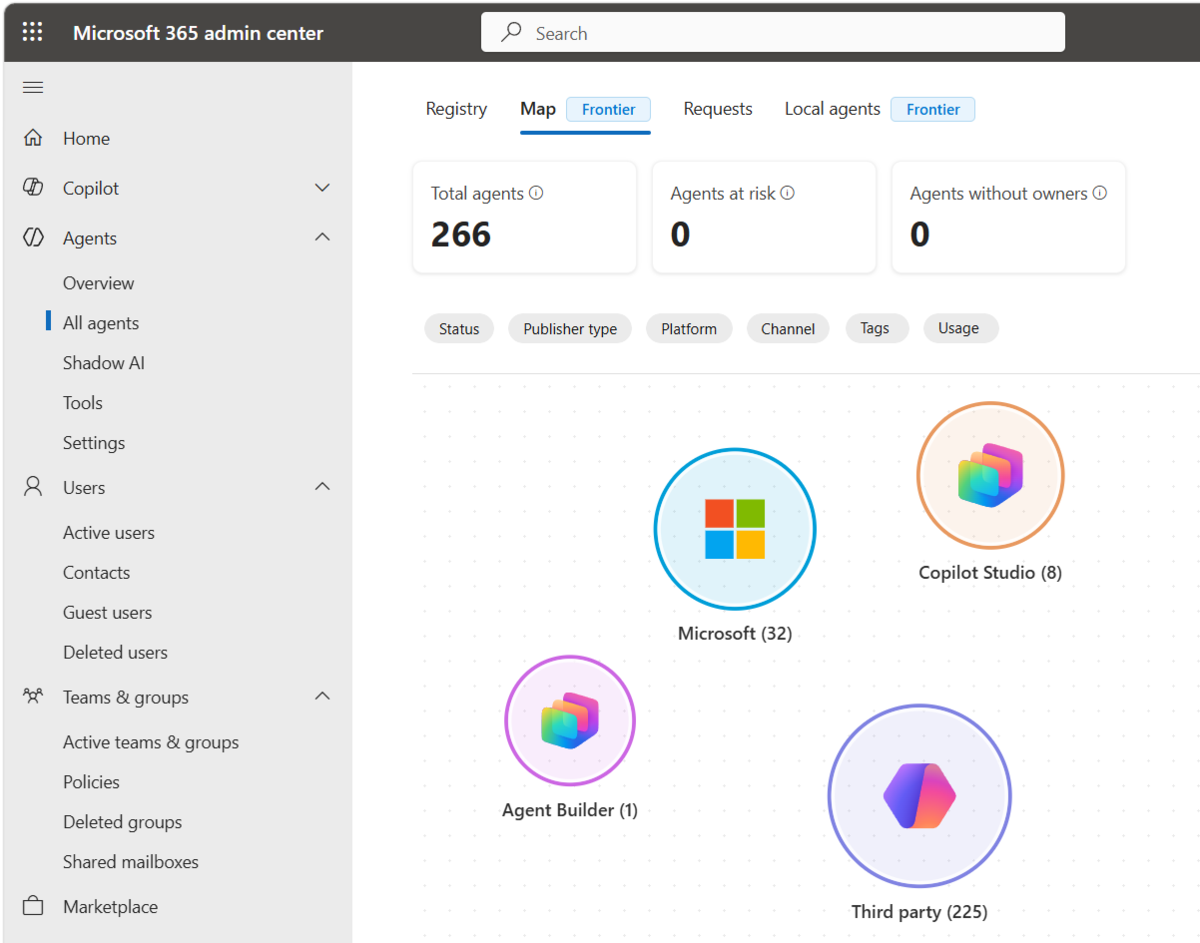Switch to the Registry tab
This screenshot has height=943, width=1200.
pos(456,109)
